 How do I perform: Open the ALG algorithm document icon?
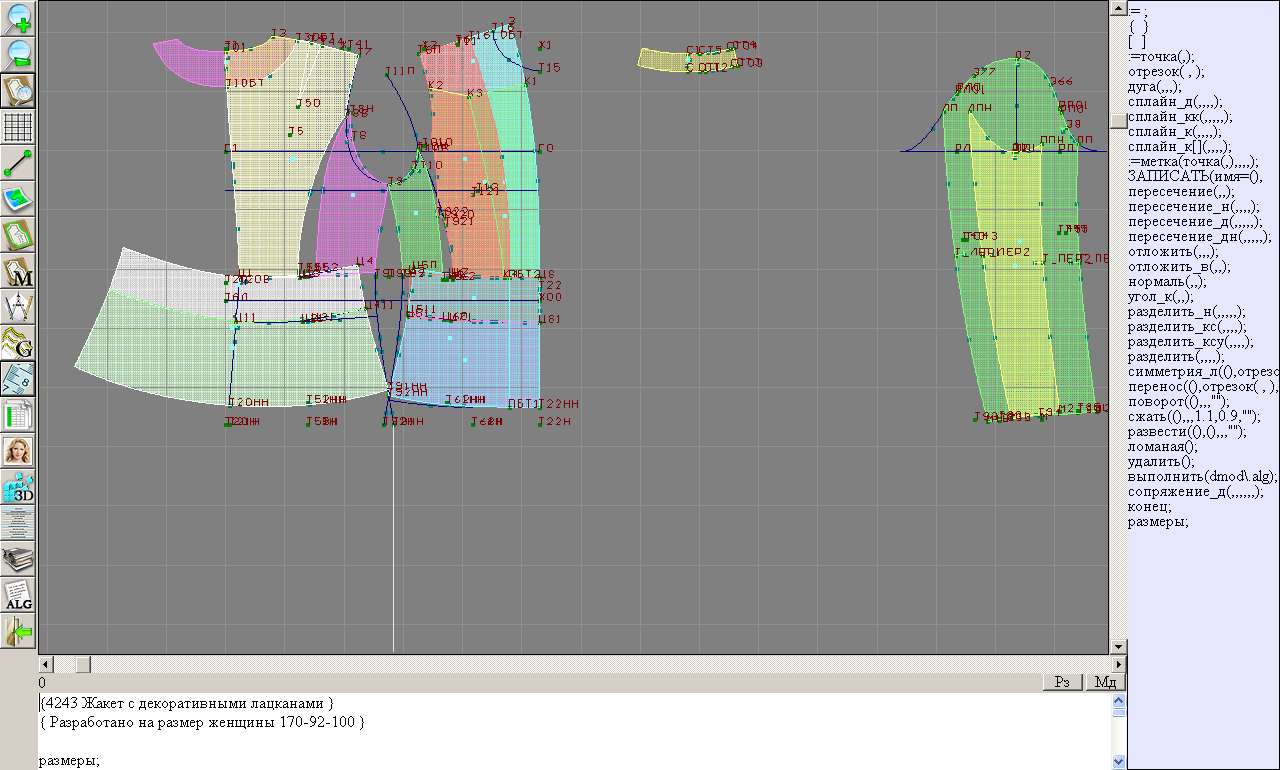tap(19, 595)
